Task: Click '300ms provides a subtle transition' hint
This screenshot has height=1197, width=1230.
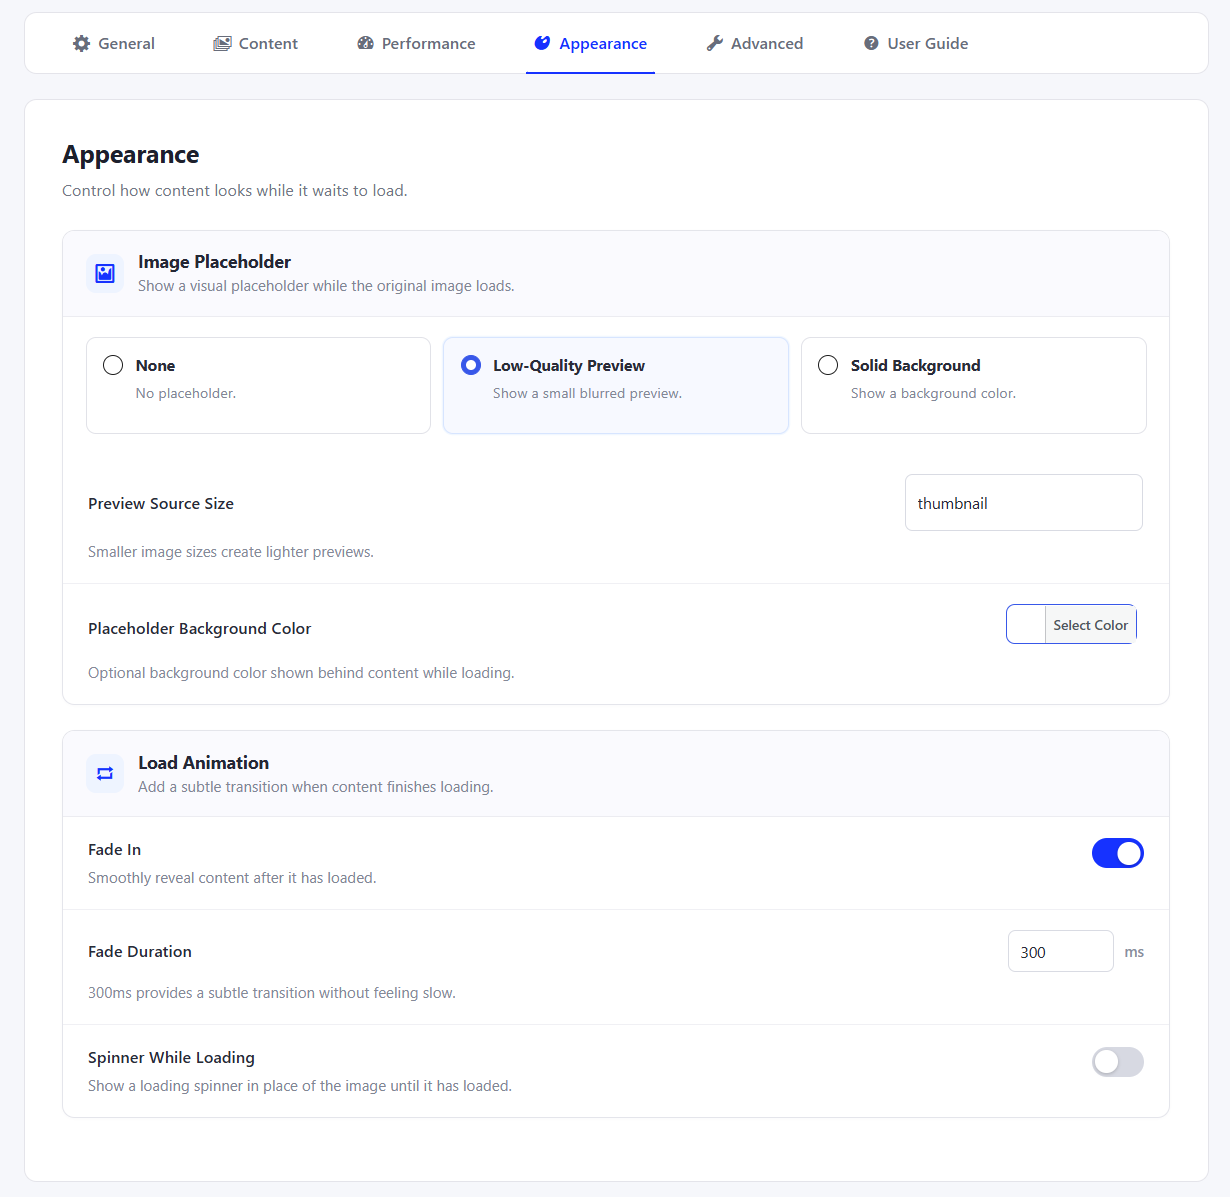Action: click(x=272, y=993)
